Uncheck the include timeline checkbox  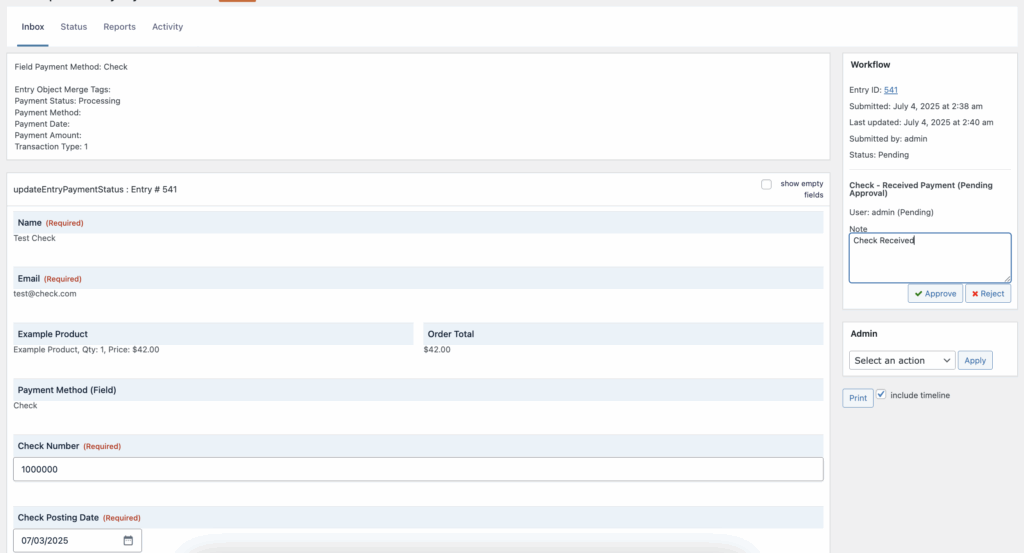coord(881,395)
